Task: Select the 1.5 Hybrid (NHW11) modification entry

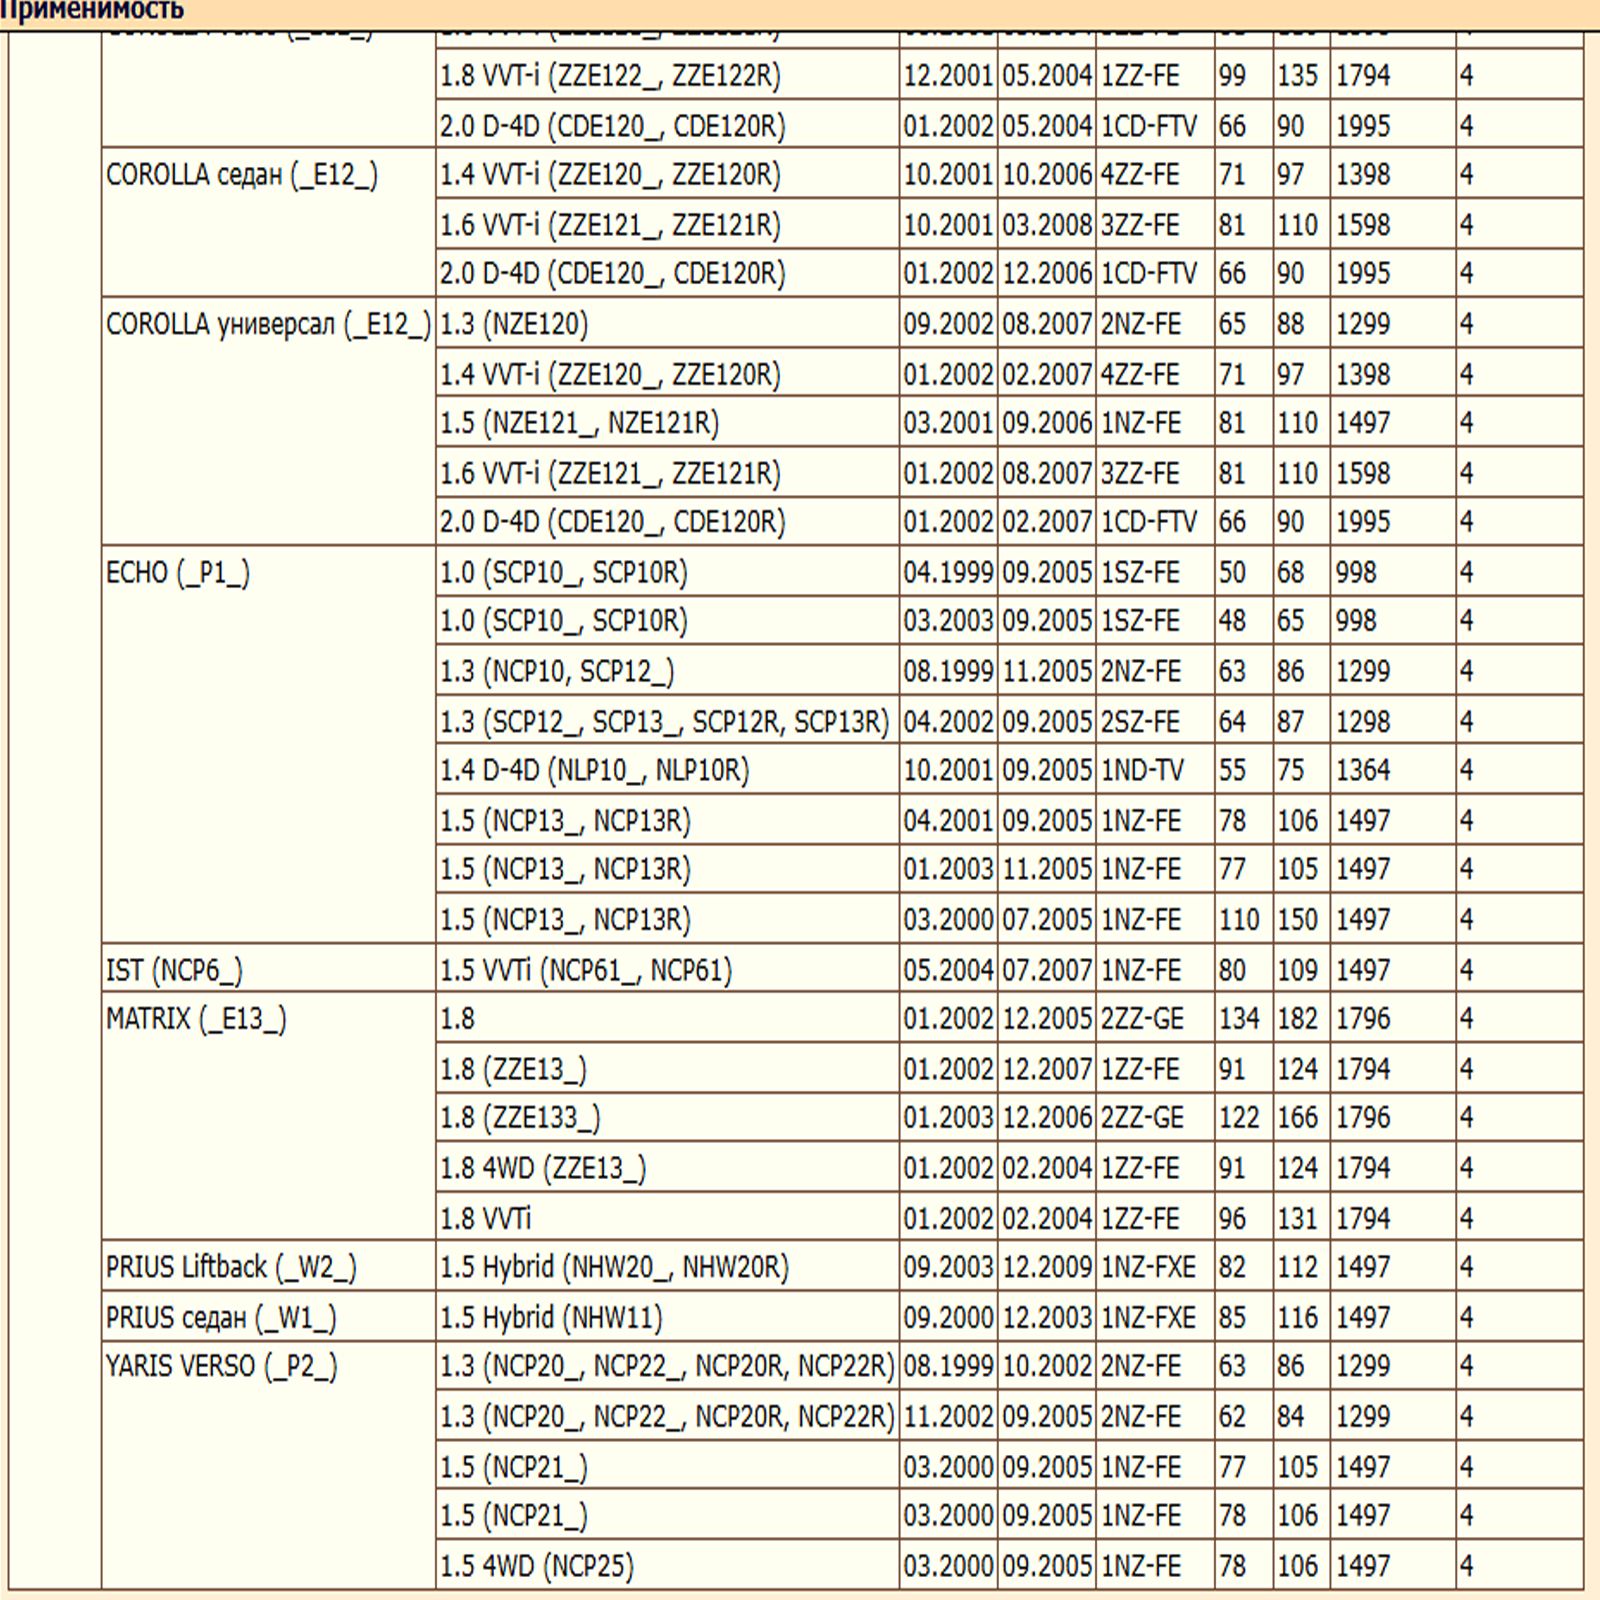Action: [551, 1318]
